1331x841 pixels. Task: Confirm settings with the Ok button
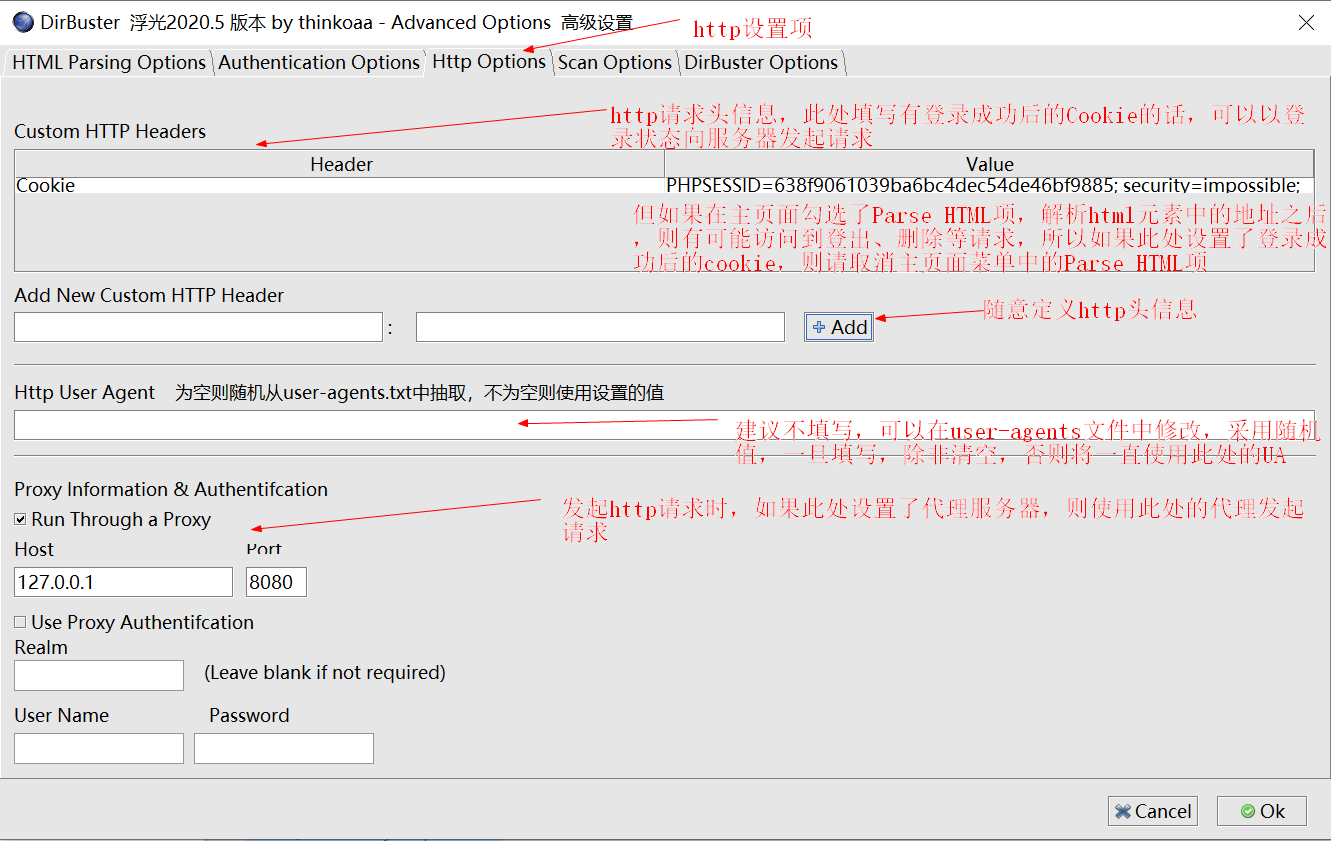coord(1262,811)
